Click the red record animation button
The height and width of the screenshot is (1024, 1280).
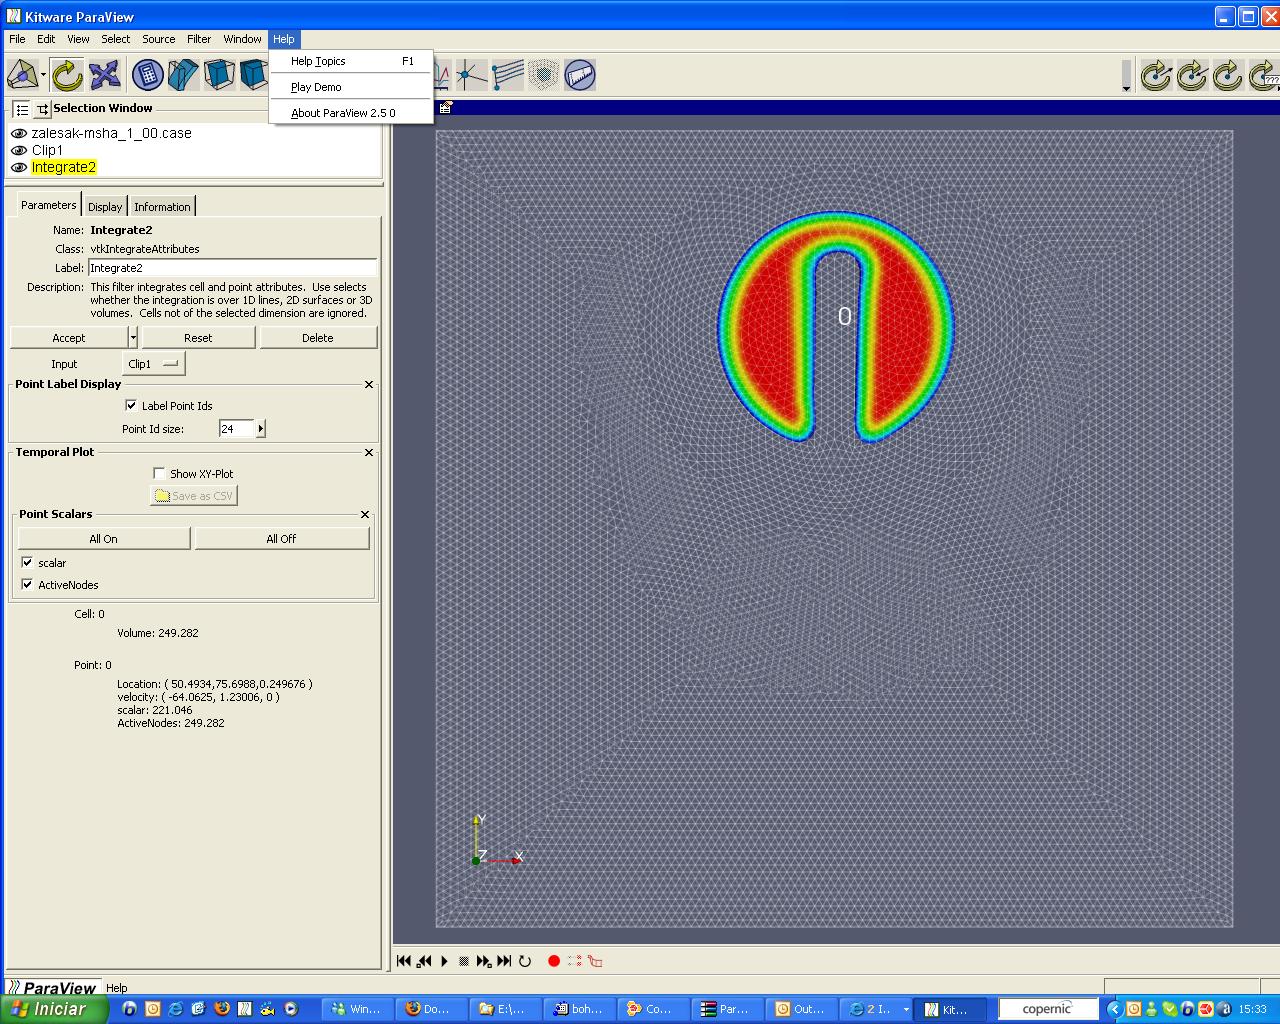click(x=554, y=961)
